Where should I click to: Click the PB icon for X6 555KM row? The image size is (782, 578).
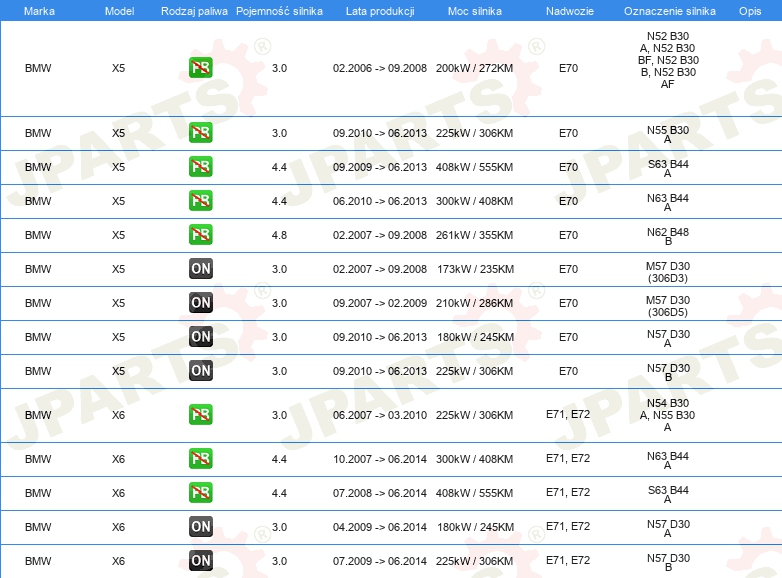tap(200, 493)
